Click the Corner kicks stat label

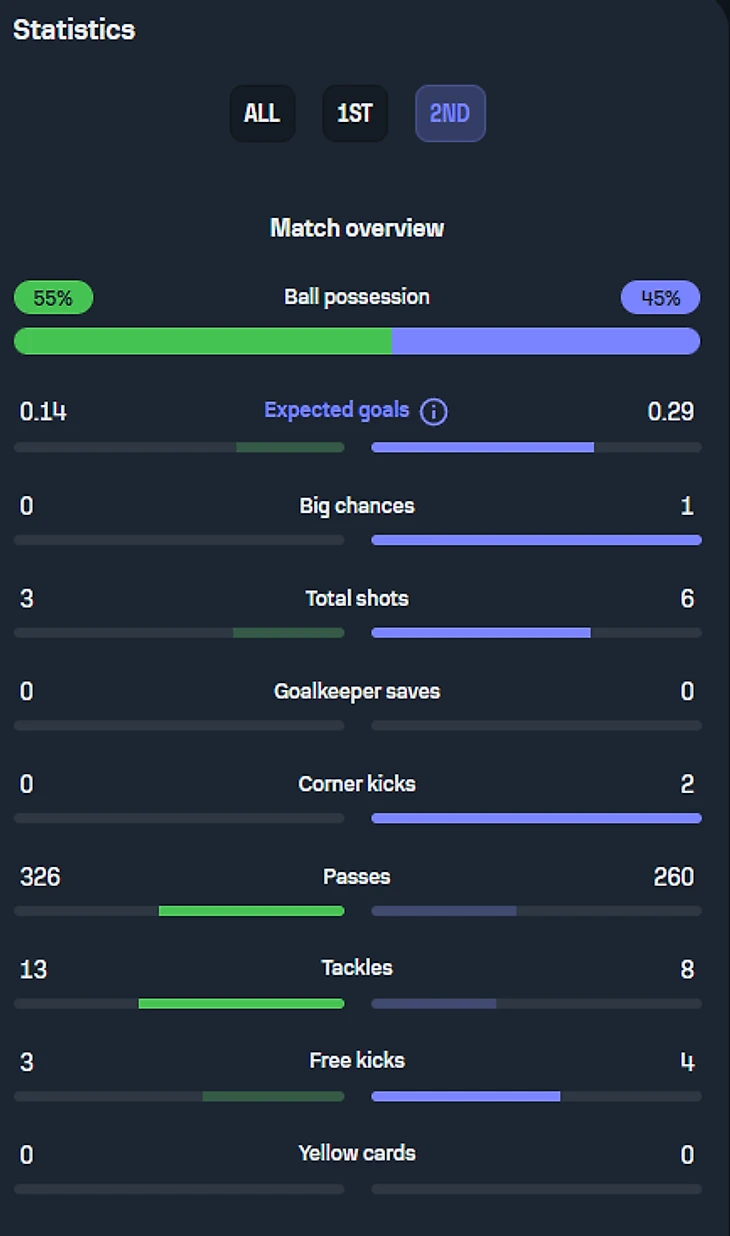click(357, 784)
